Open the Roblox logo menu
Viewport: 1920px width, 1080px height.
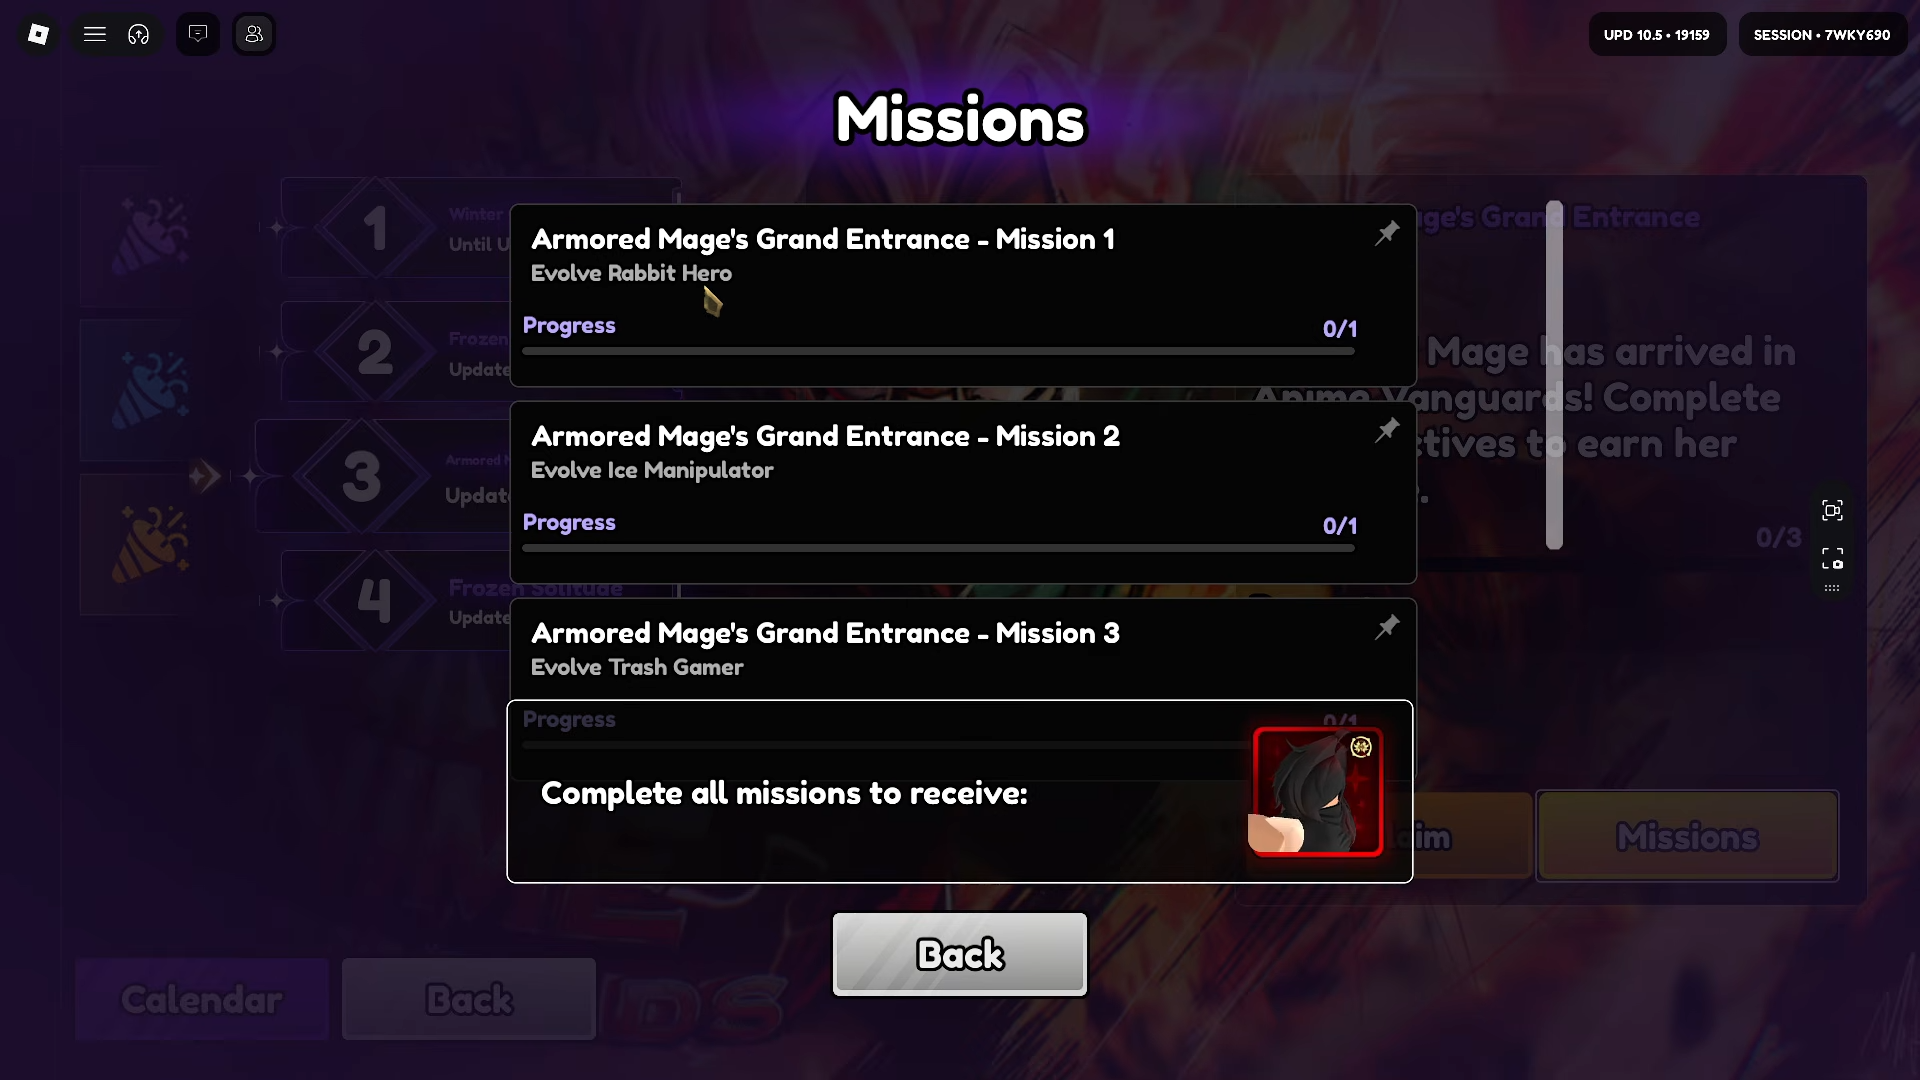pyautogui.click(x=38, y=34)
